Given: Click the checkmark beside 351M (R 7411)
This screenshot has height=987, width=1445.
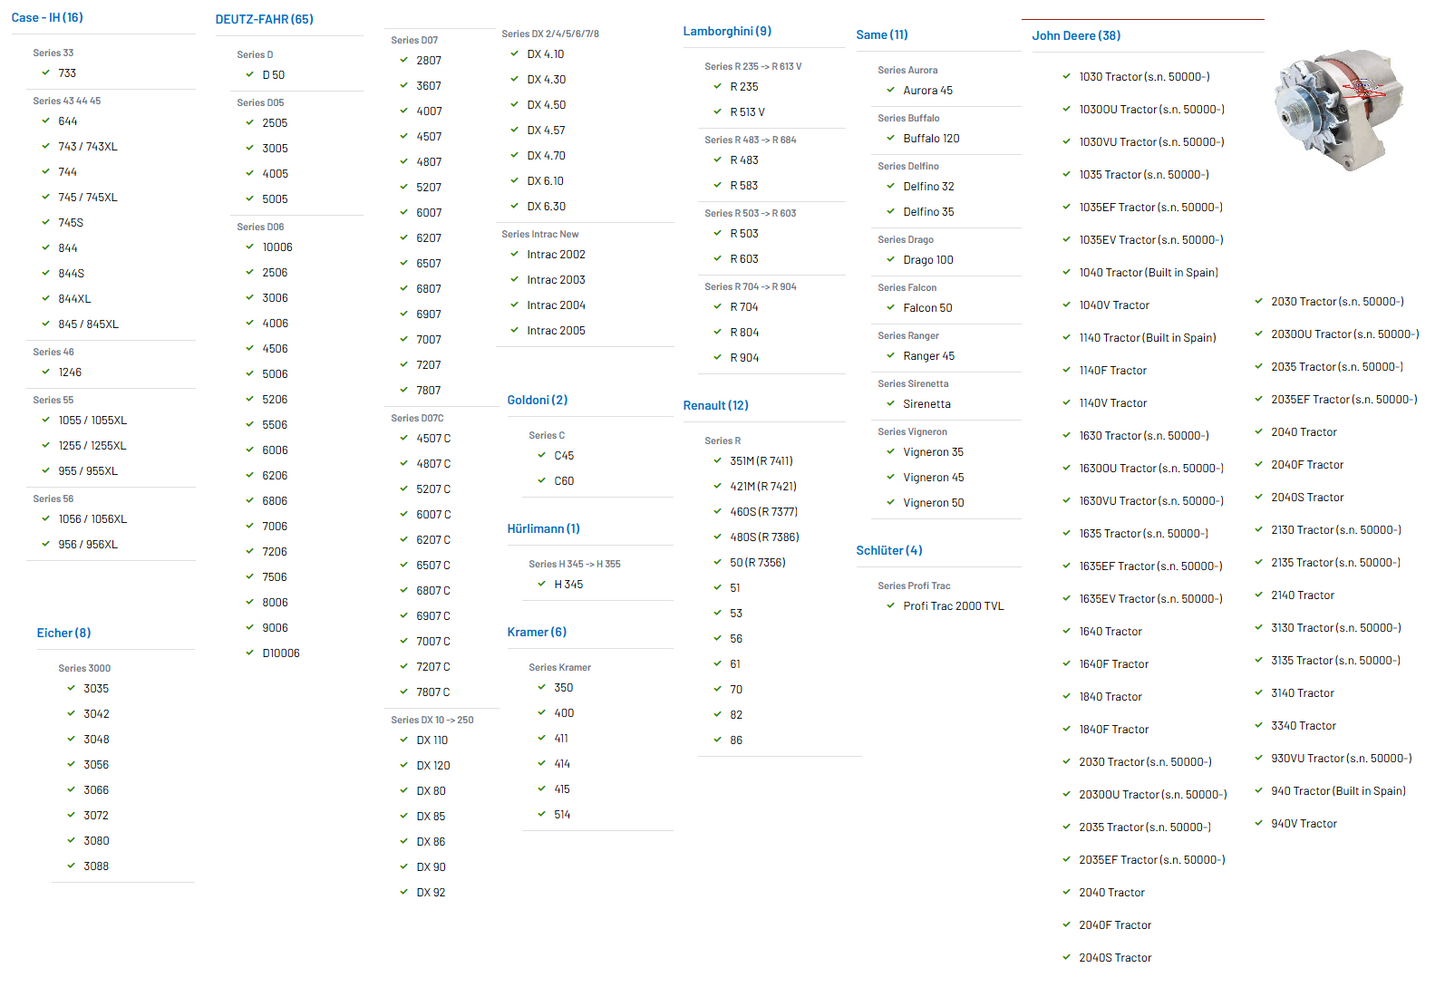Looking at the screenshot, I should pos(718,461).
